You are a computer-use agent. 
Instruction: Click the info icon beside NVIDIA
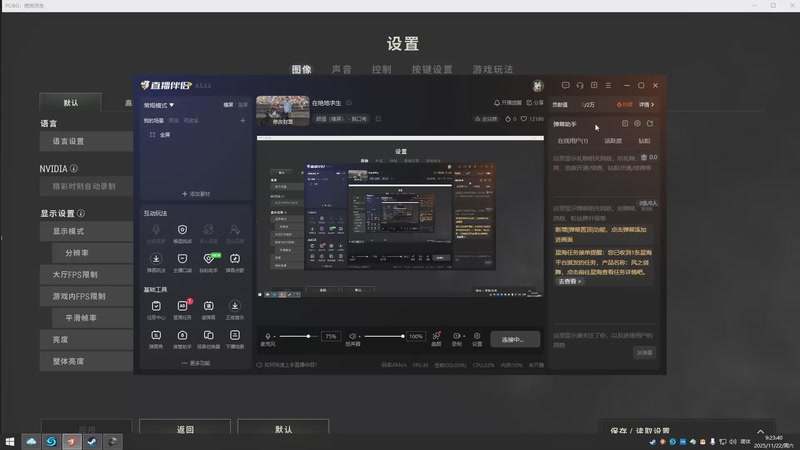click(x=74, y=168)
